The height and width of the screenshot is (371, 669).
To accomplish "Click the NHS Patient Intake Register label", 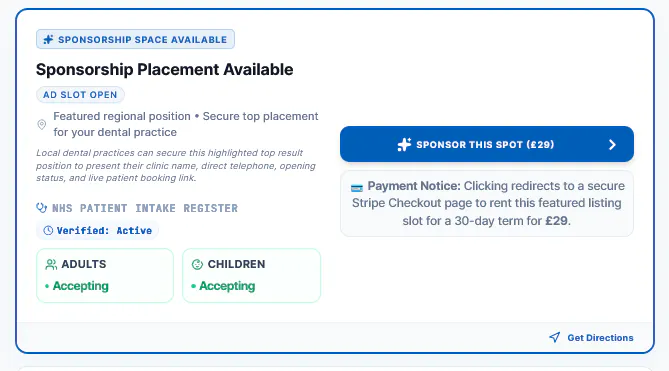I will point(145,208).
